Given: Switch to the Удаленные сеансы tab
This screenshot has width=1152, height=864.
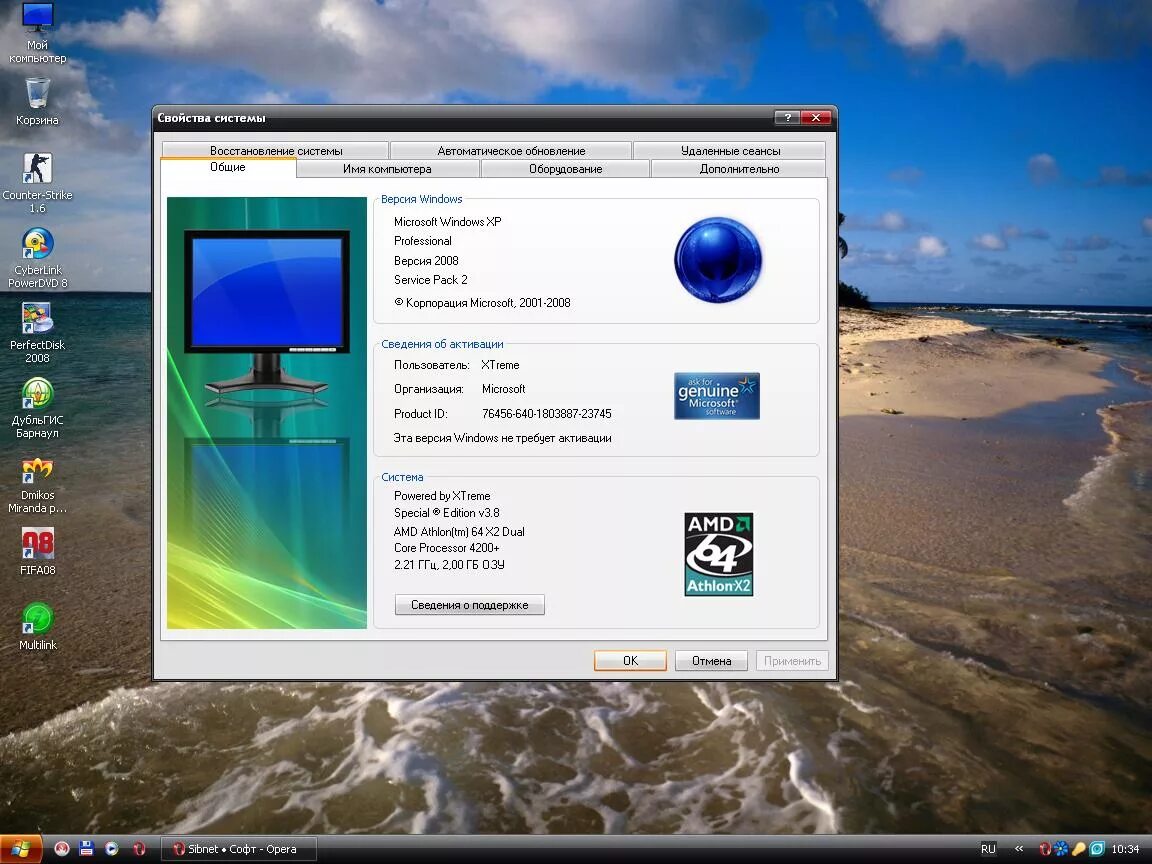Looking at the screenshot, I should [x=730, y=151].
